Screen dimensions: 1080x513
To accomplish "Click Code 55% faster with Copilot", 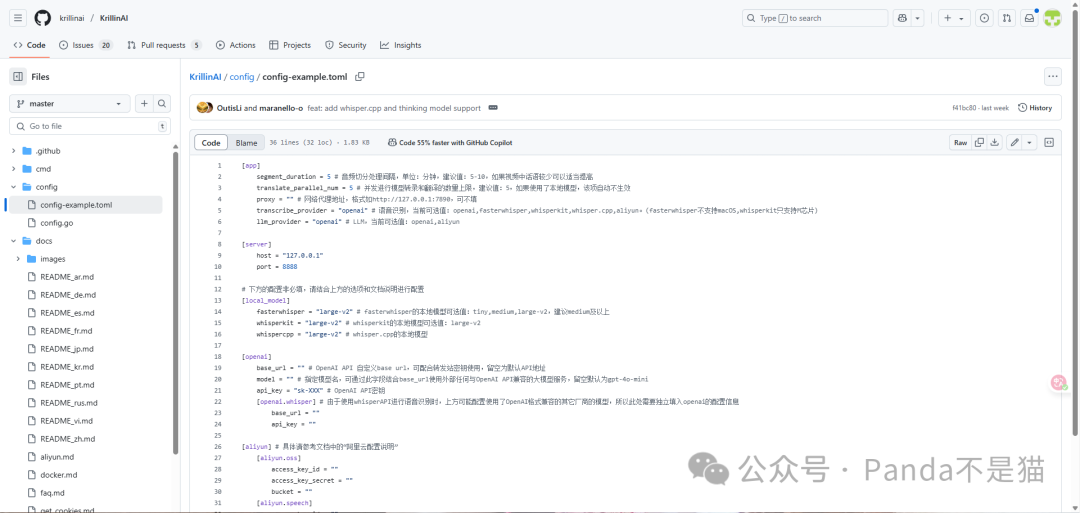I will coord(450,143).
